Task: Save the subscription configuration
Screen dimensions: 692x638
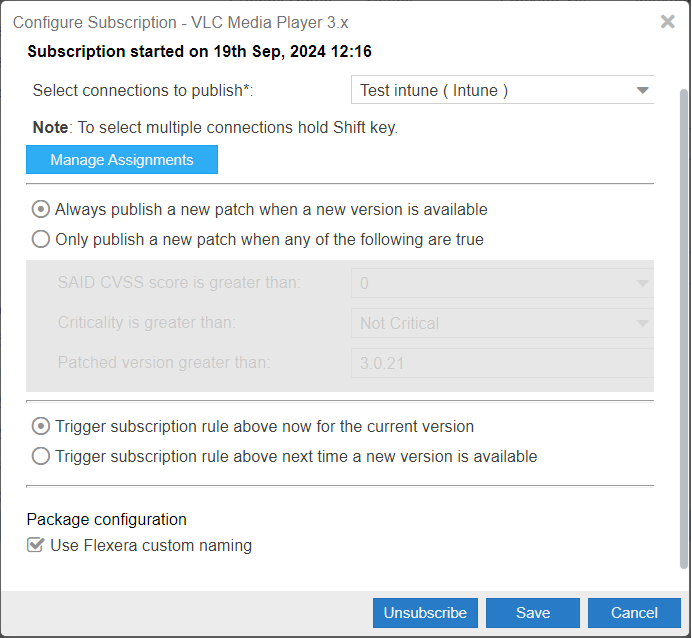Action: coord(533,613)
